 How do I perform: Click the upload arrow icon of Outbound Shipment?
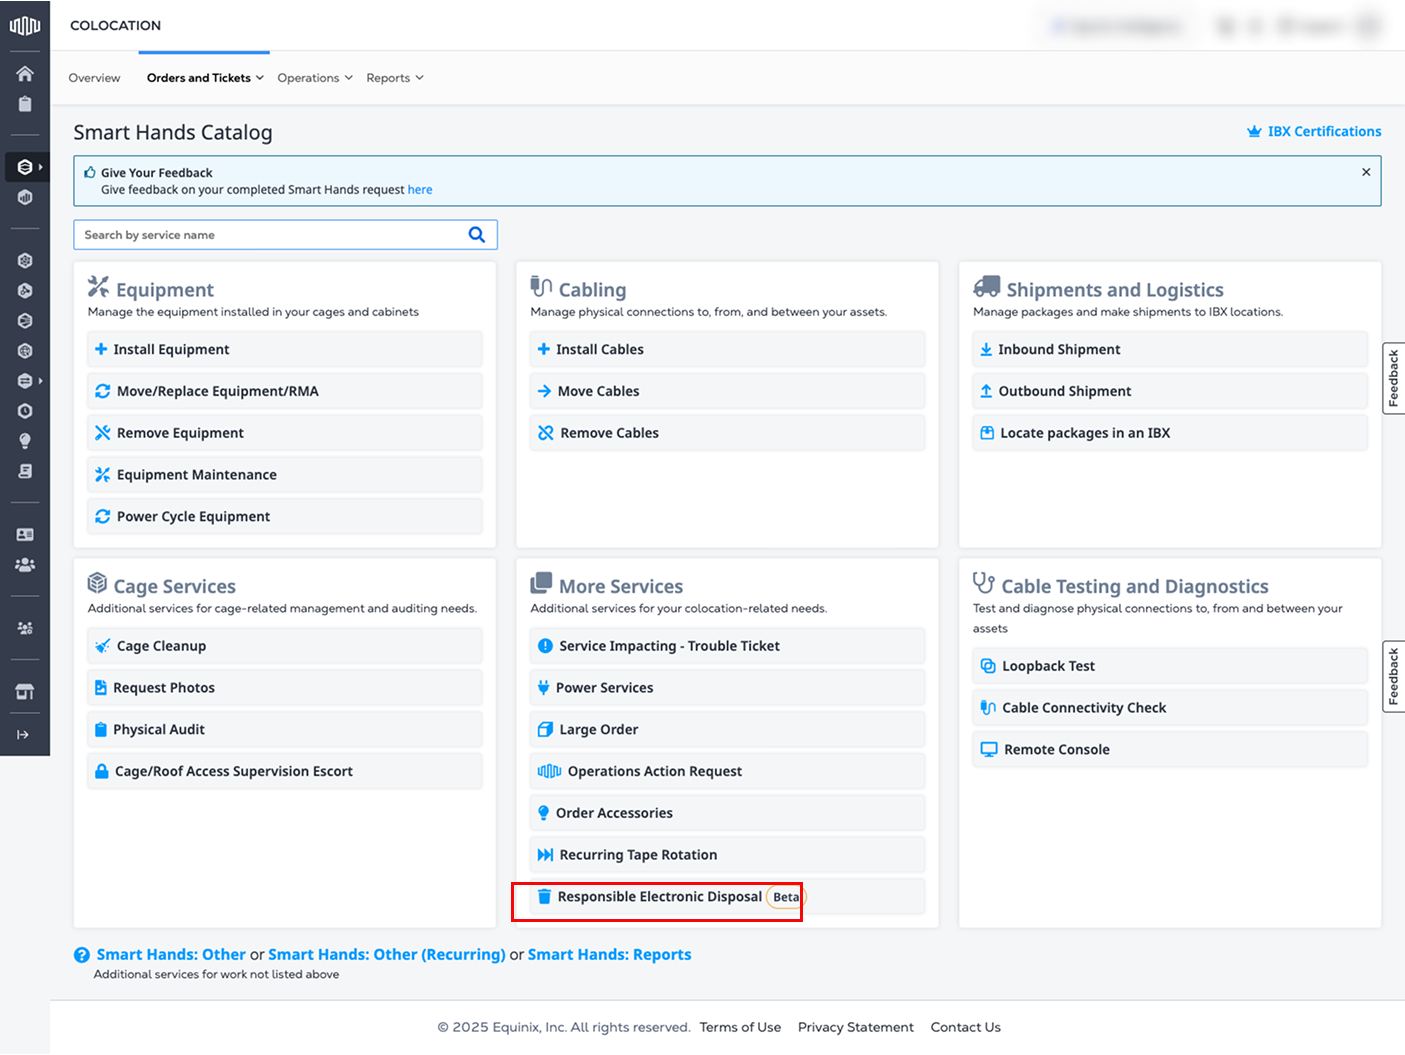[986, 391]
